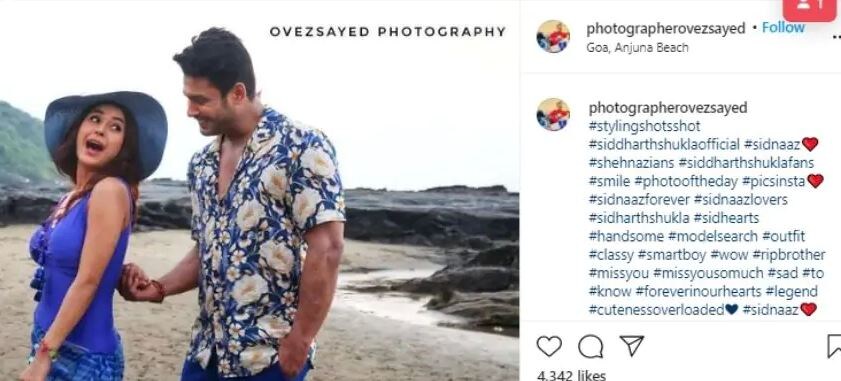Open photographerovezsayed username in header
841x381 pixels.
666,29
